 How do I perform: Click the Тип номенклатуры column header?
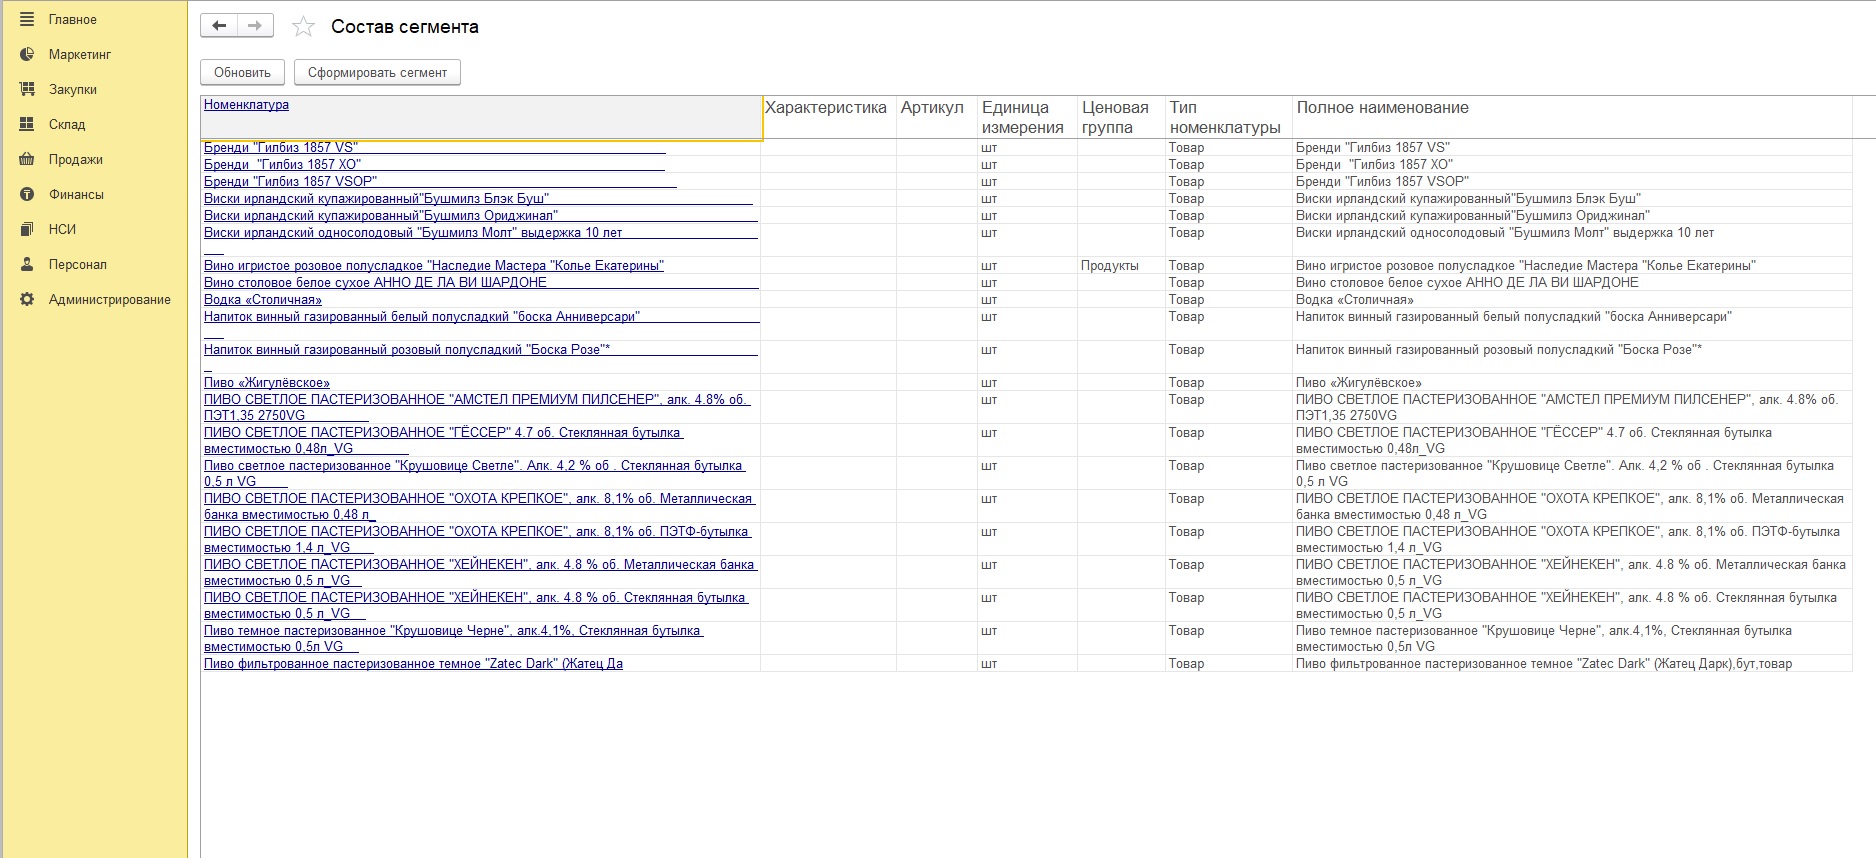coord(1225,117)
